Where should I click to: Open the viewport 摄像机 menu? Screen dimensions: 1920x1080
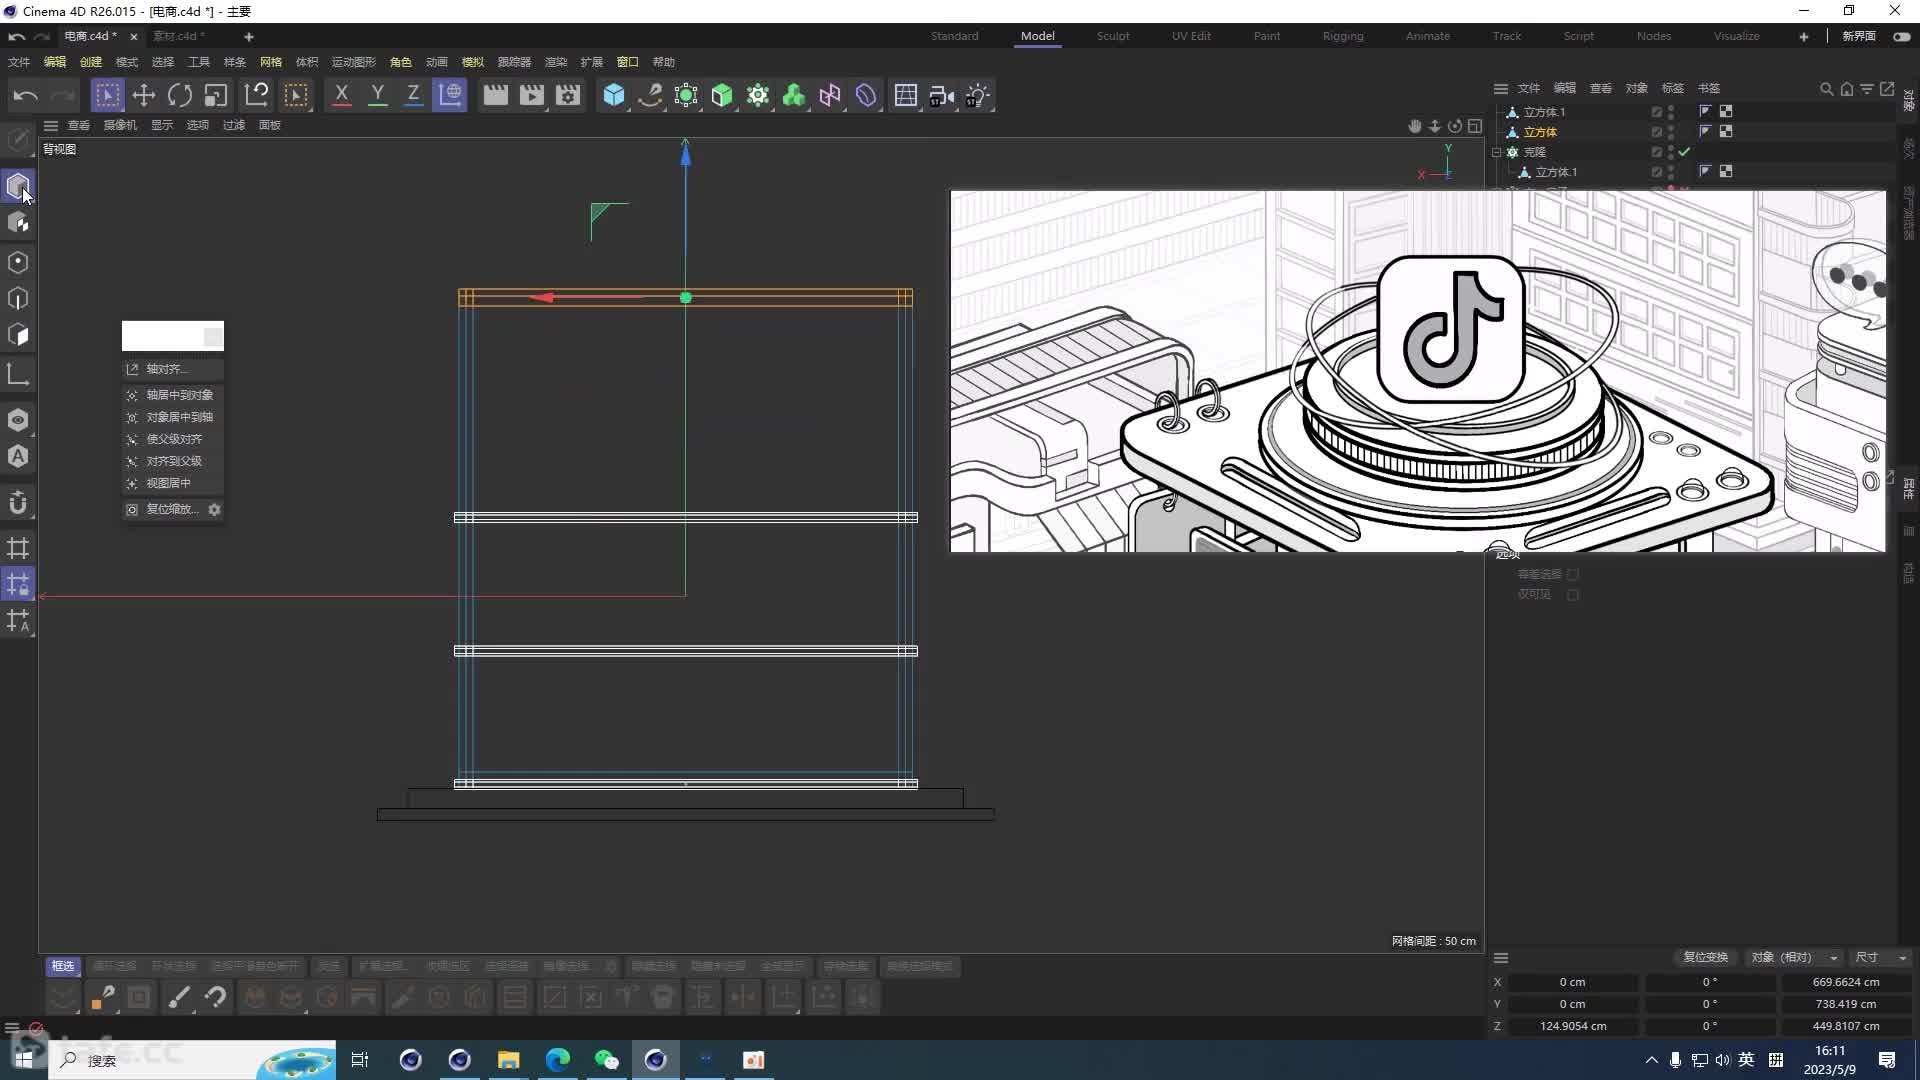point(120,125)
